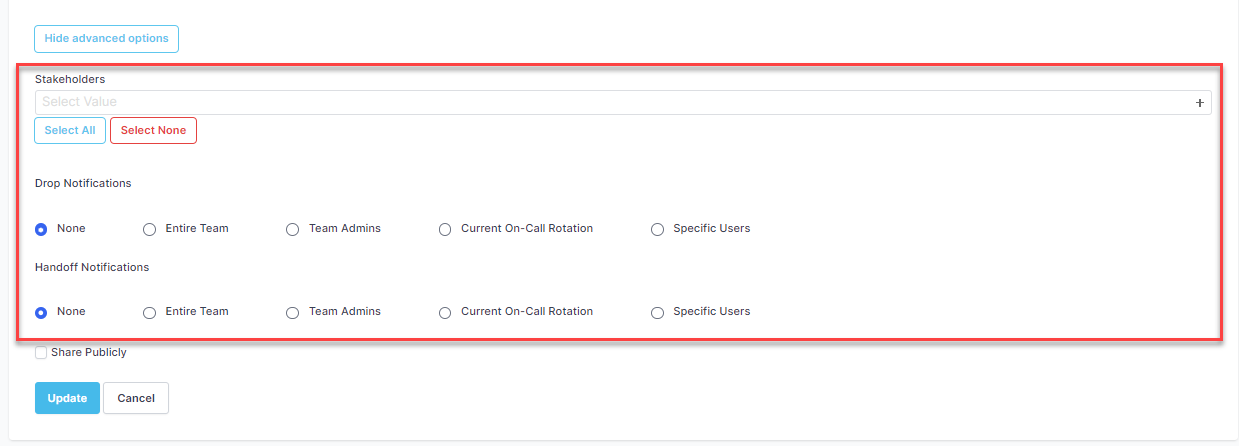Select None for Handoff Notifications
Viewport: 1239px width, 446px height.
point(41,312)
